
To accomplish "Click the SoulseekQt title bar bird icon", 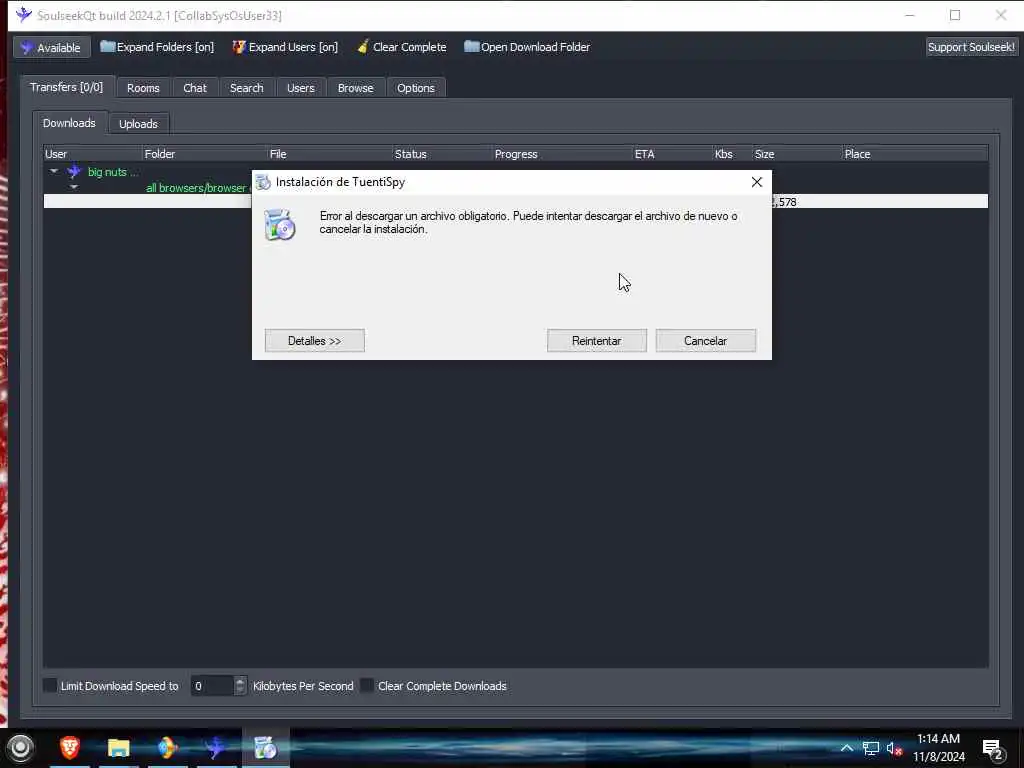I will coord(24,14).
